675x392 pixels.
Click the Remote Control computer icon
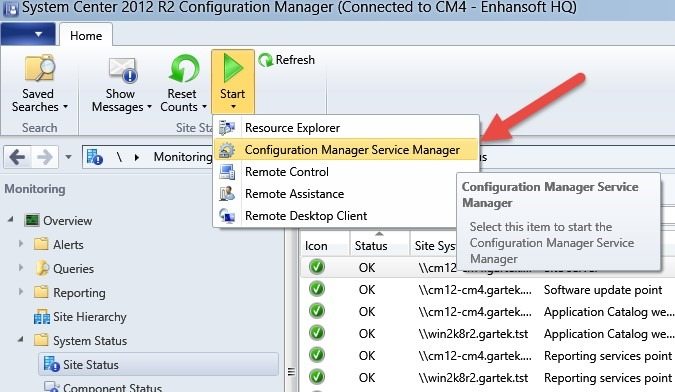(227, 172)
